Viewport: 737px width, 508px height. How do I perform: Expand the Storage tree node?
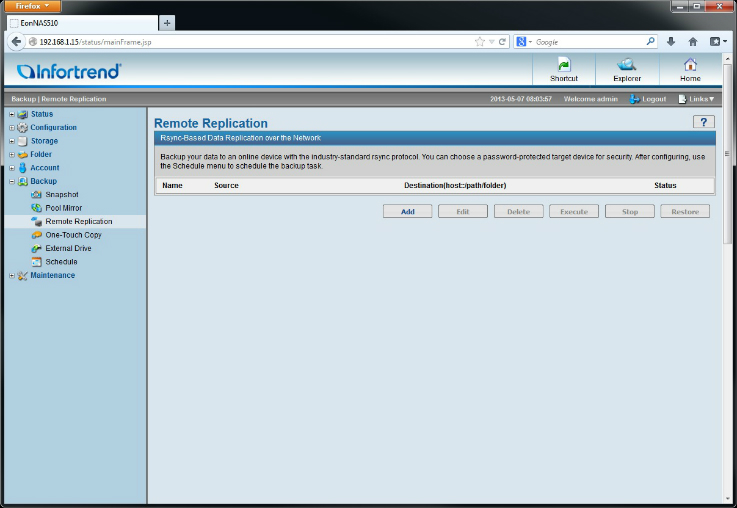(12, 141)
